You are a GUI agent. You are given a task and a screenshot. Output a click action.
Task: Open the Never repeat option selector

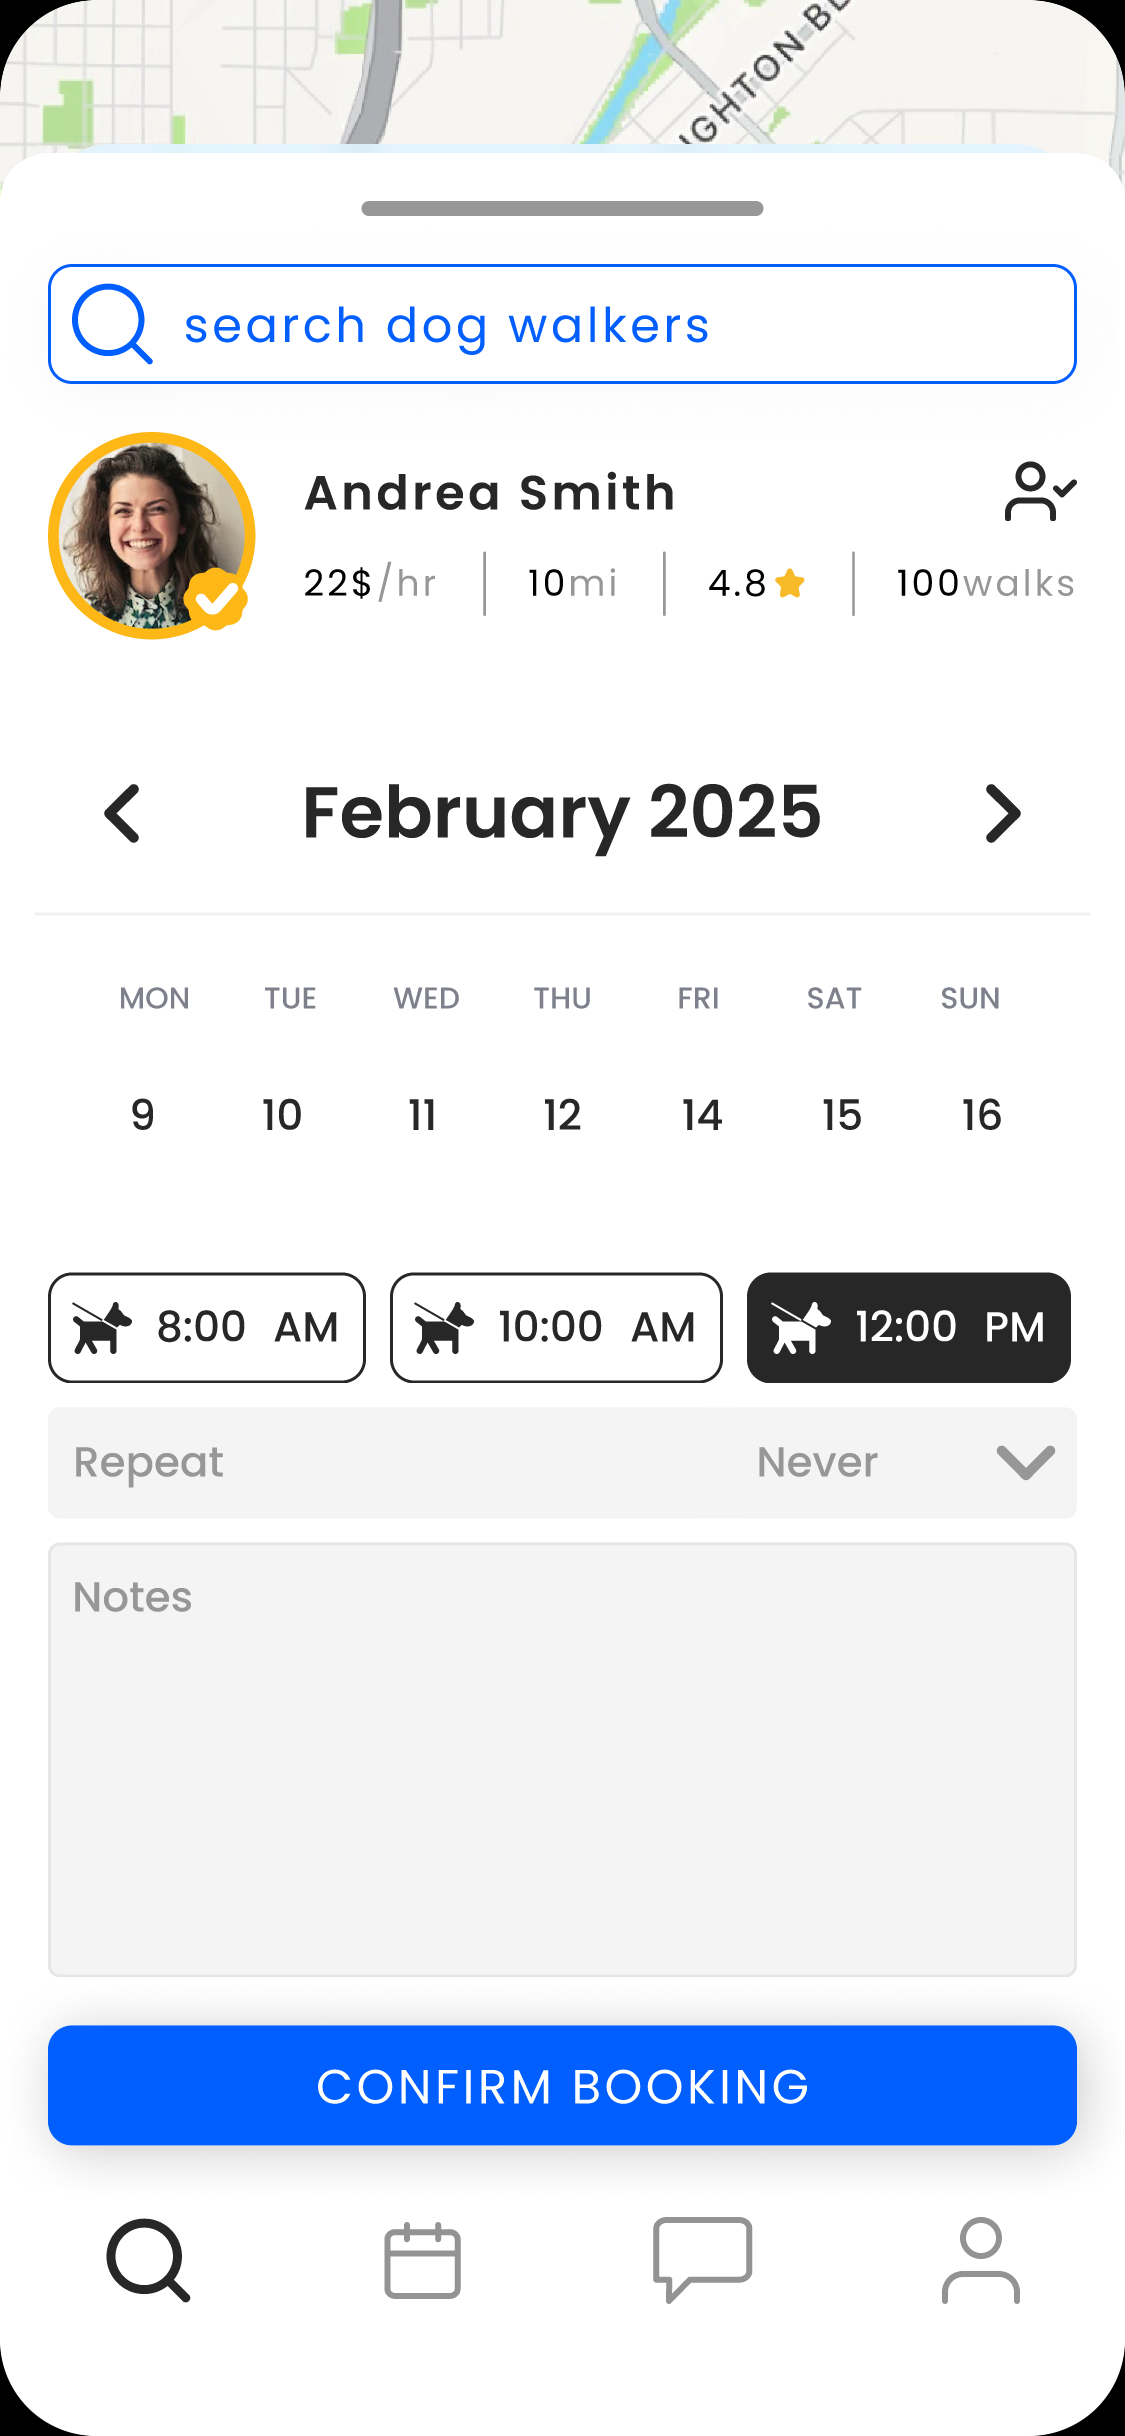pos(817,1462)
